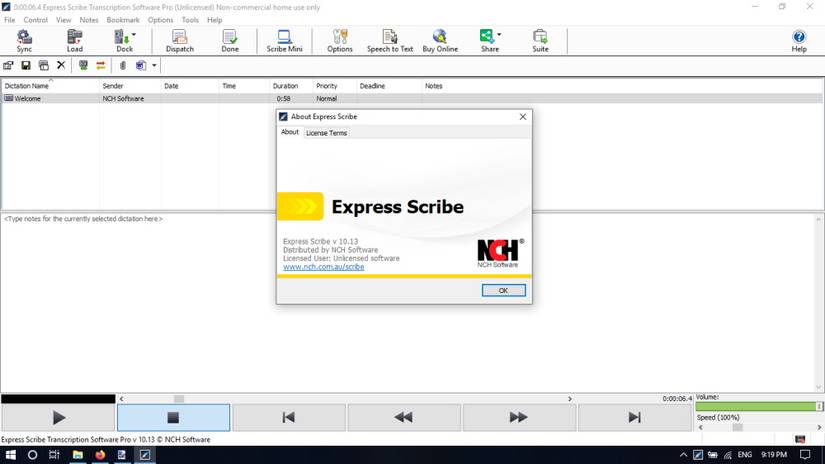This screenshot has width=825, height=464.
Task: Click the Sync toolbar icon
Action: click(24, 41)
